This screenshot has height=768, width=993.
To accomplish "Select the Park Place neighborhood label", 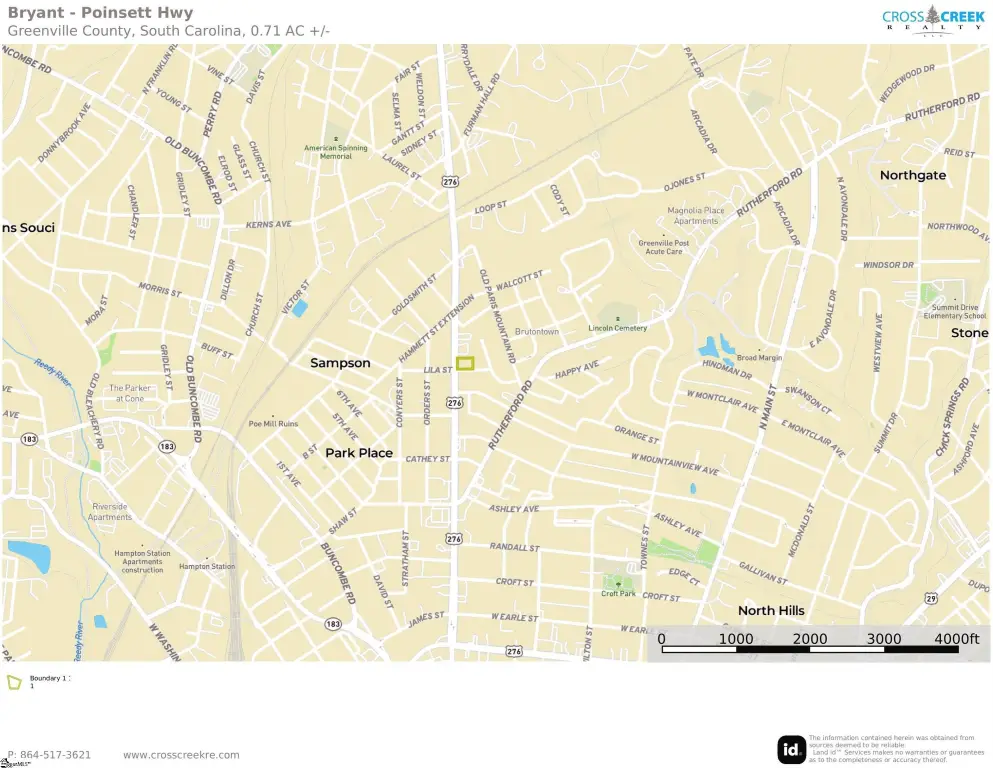I will point(359,453).
